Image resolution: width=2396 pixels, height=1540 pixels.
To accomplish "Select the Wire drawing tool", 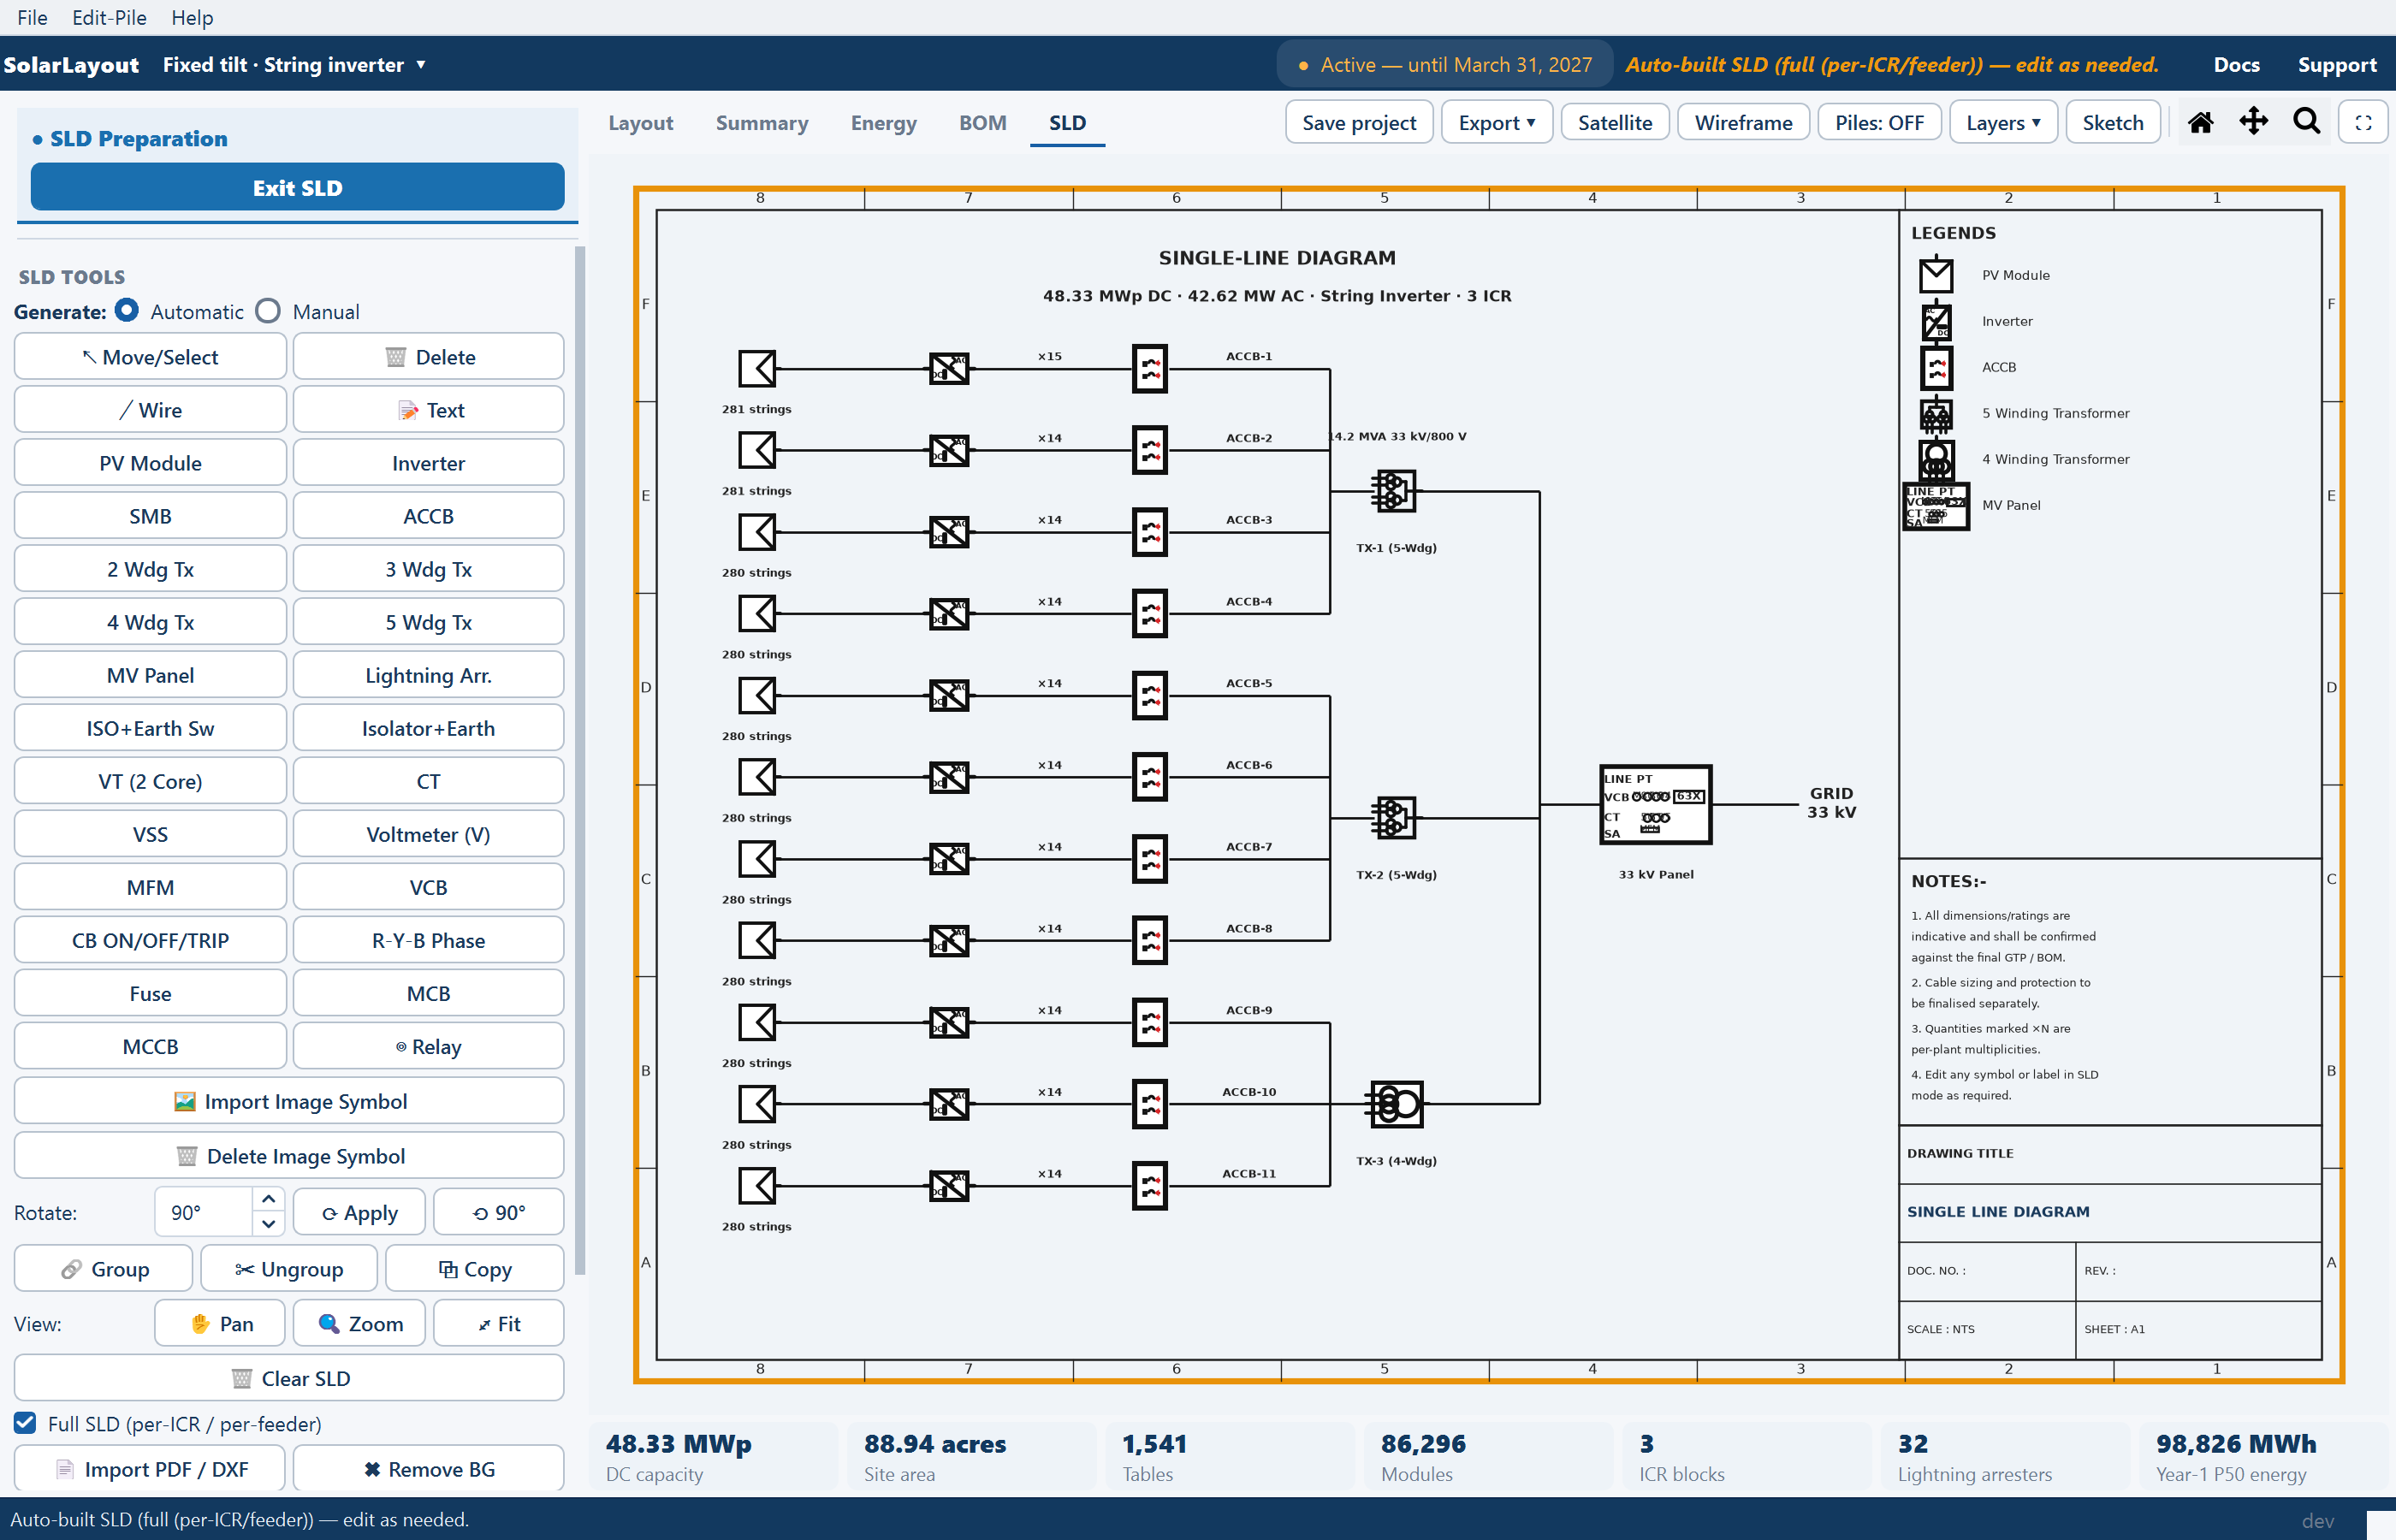I will coord(150,410).
